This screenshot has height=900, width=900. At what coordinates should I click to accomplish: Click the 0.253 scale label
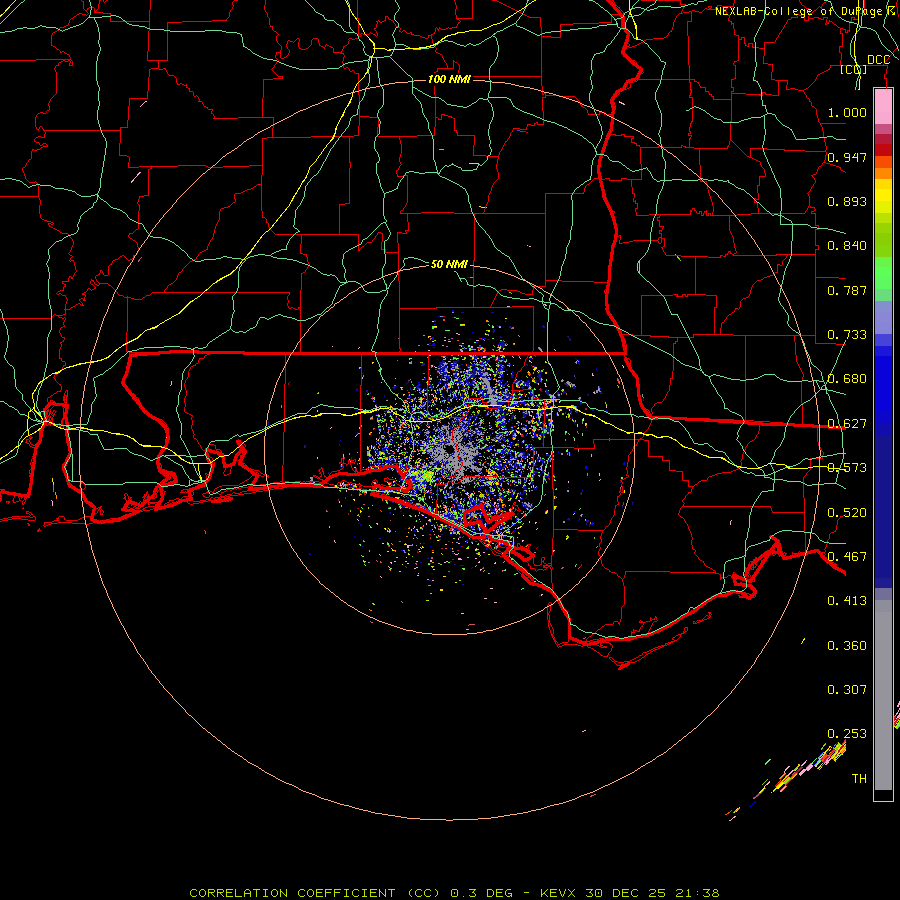847,734
